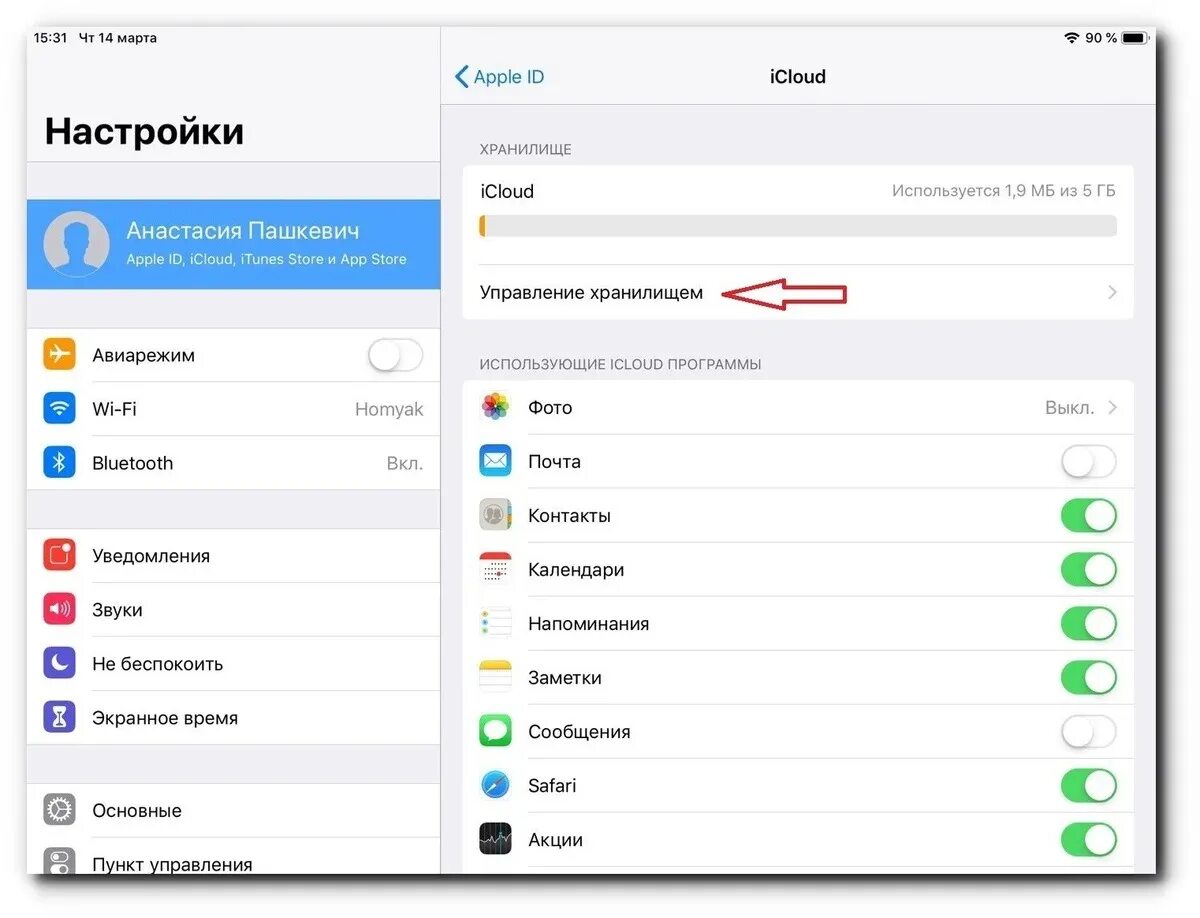Expand Фото settings via Выкл. chevron
1200x918 pixels.
coord(1112,407)
